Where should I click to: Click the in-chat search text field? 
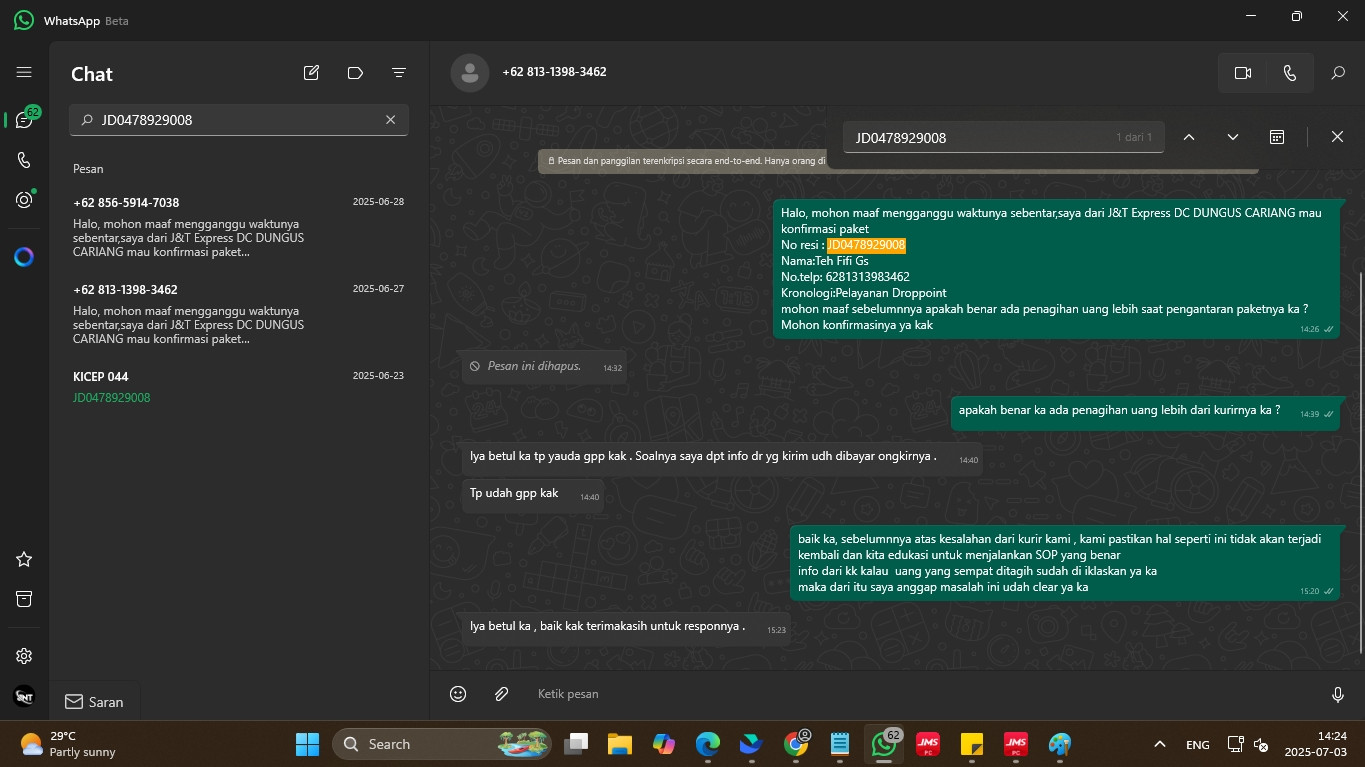[1003, 138]
